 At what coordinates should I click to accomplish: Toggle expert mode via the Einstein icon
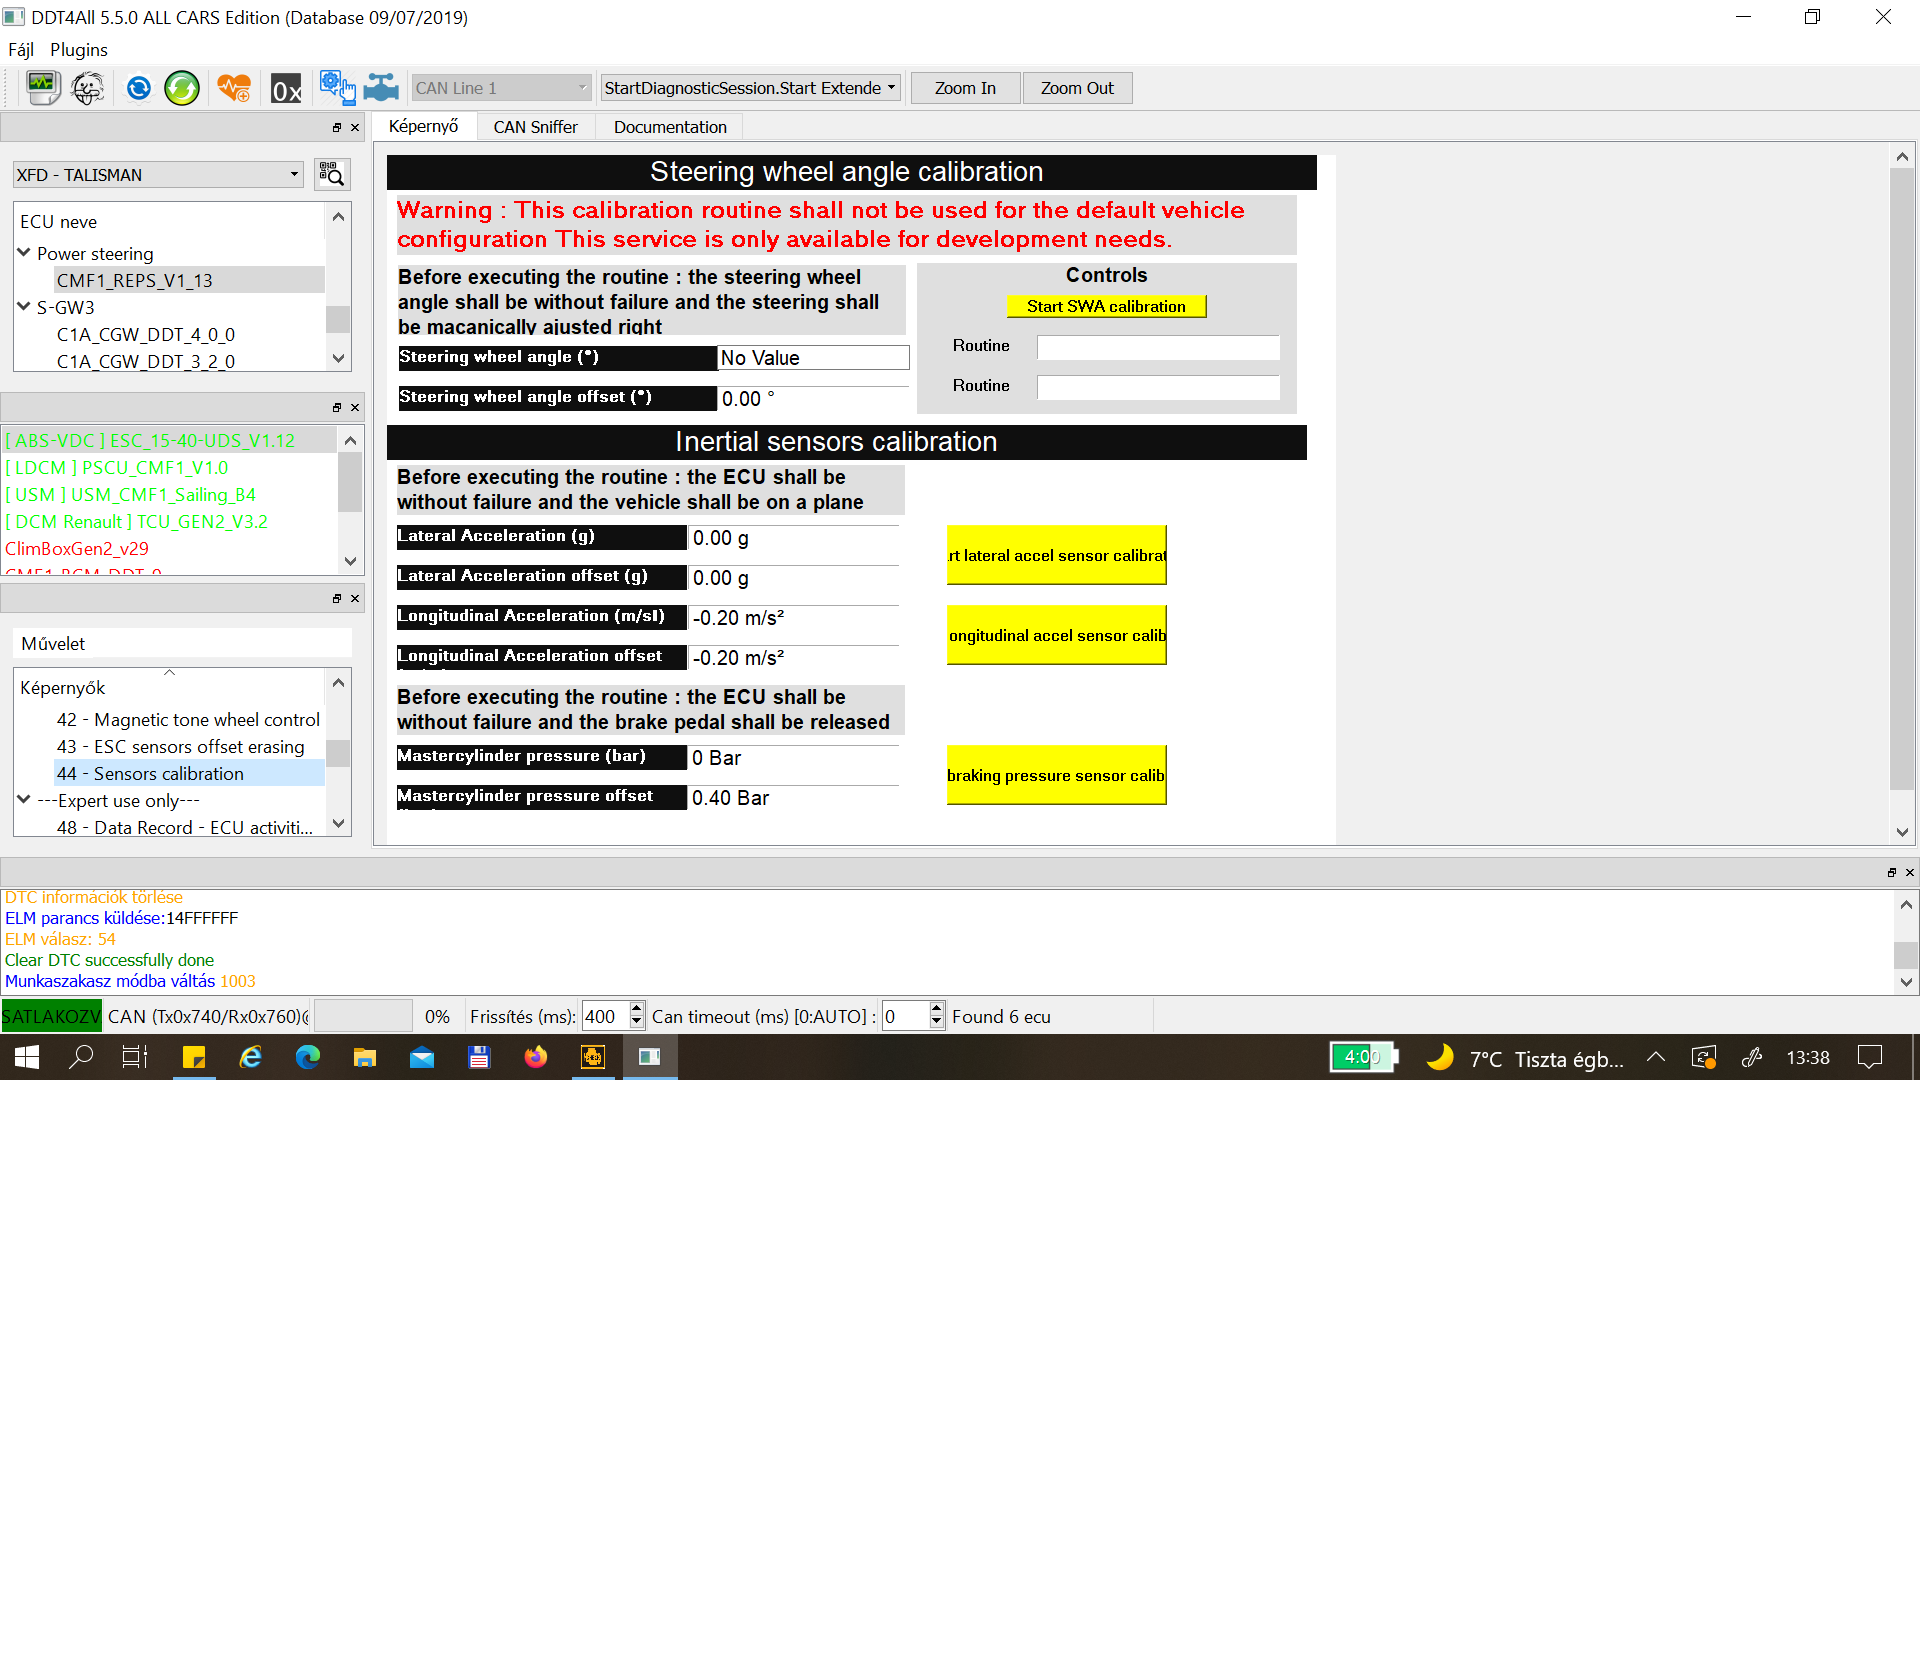click(x=88, y=87)
